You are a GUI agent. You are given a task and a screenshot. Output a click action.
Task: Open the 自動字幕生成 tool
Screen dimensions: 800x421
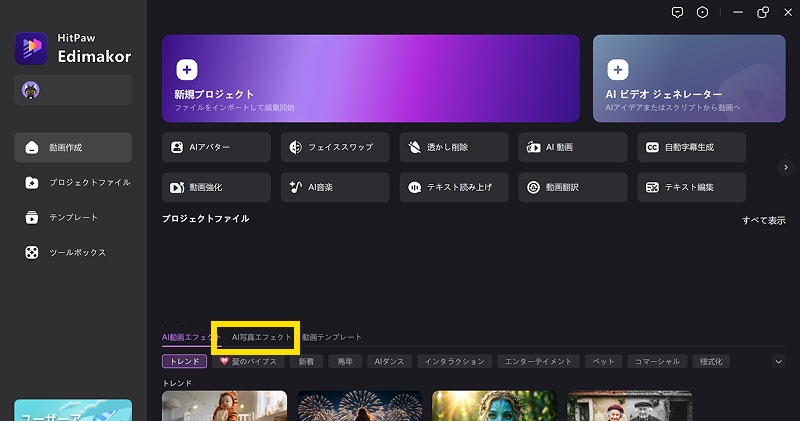point(692,147)
